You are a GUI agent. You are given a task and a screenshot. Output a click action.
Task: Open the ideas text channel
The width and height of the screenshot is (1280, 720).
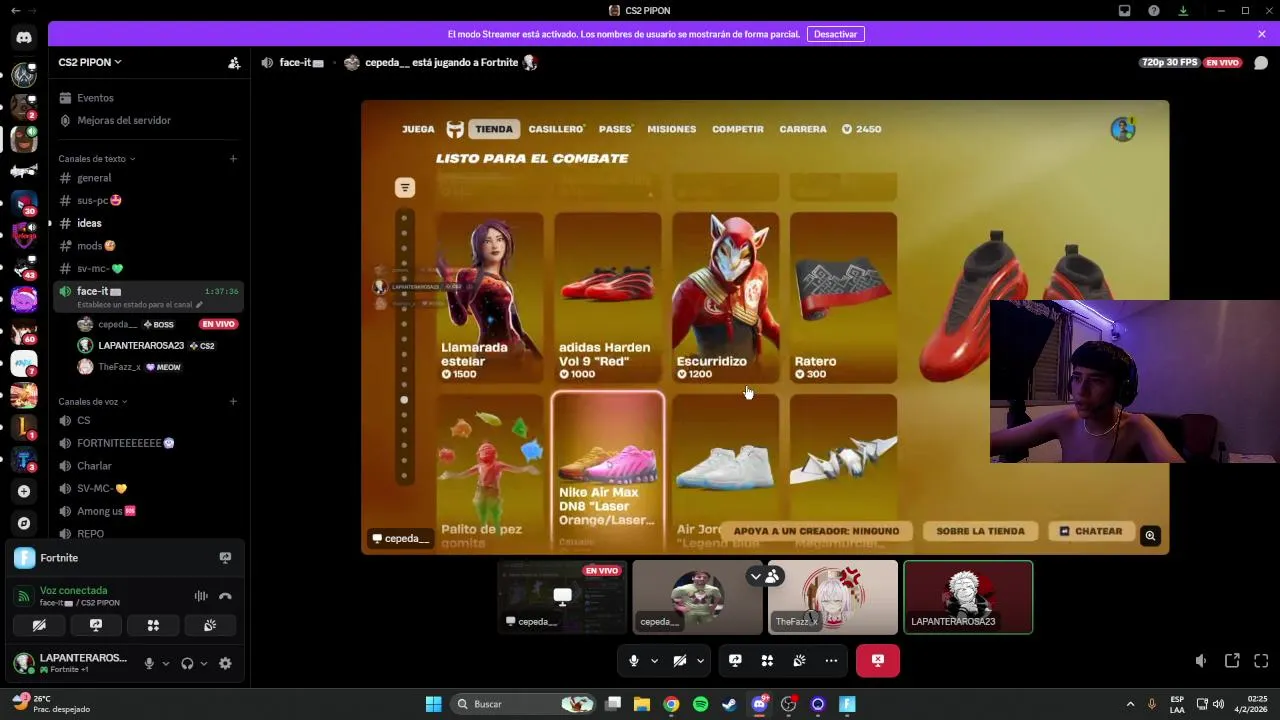[147, 223]
